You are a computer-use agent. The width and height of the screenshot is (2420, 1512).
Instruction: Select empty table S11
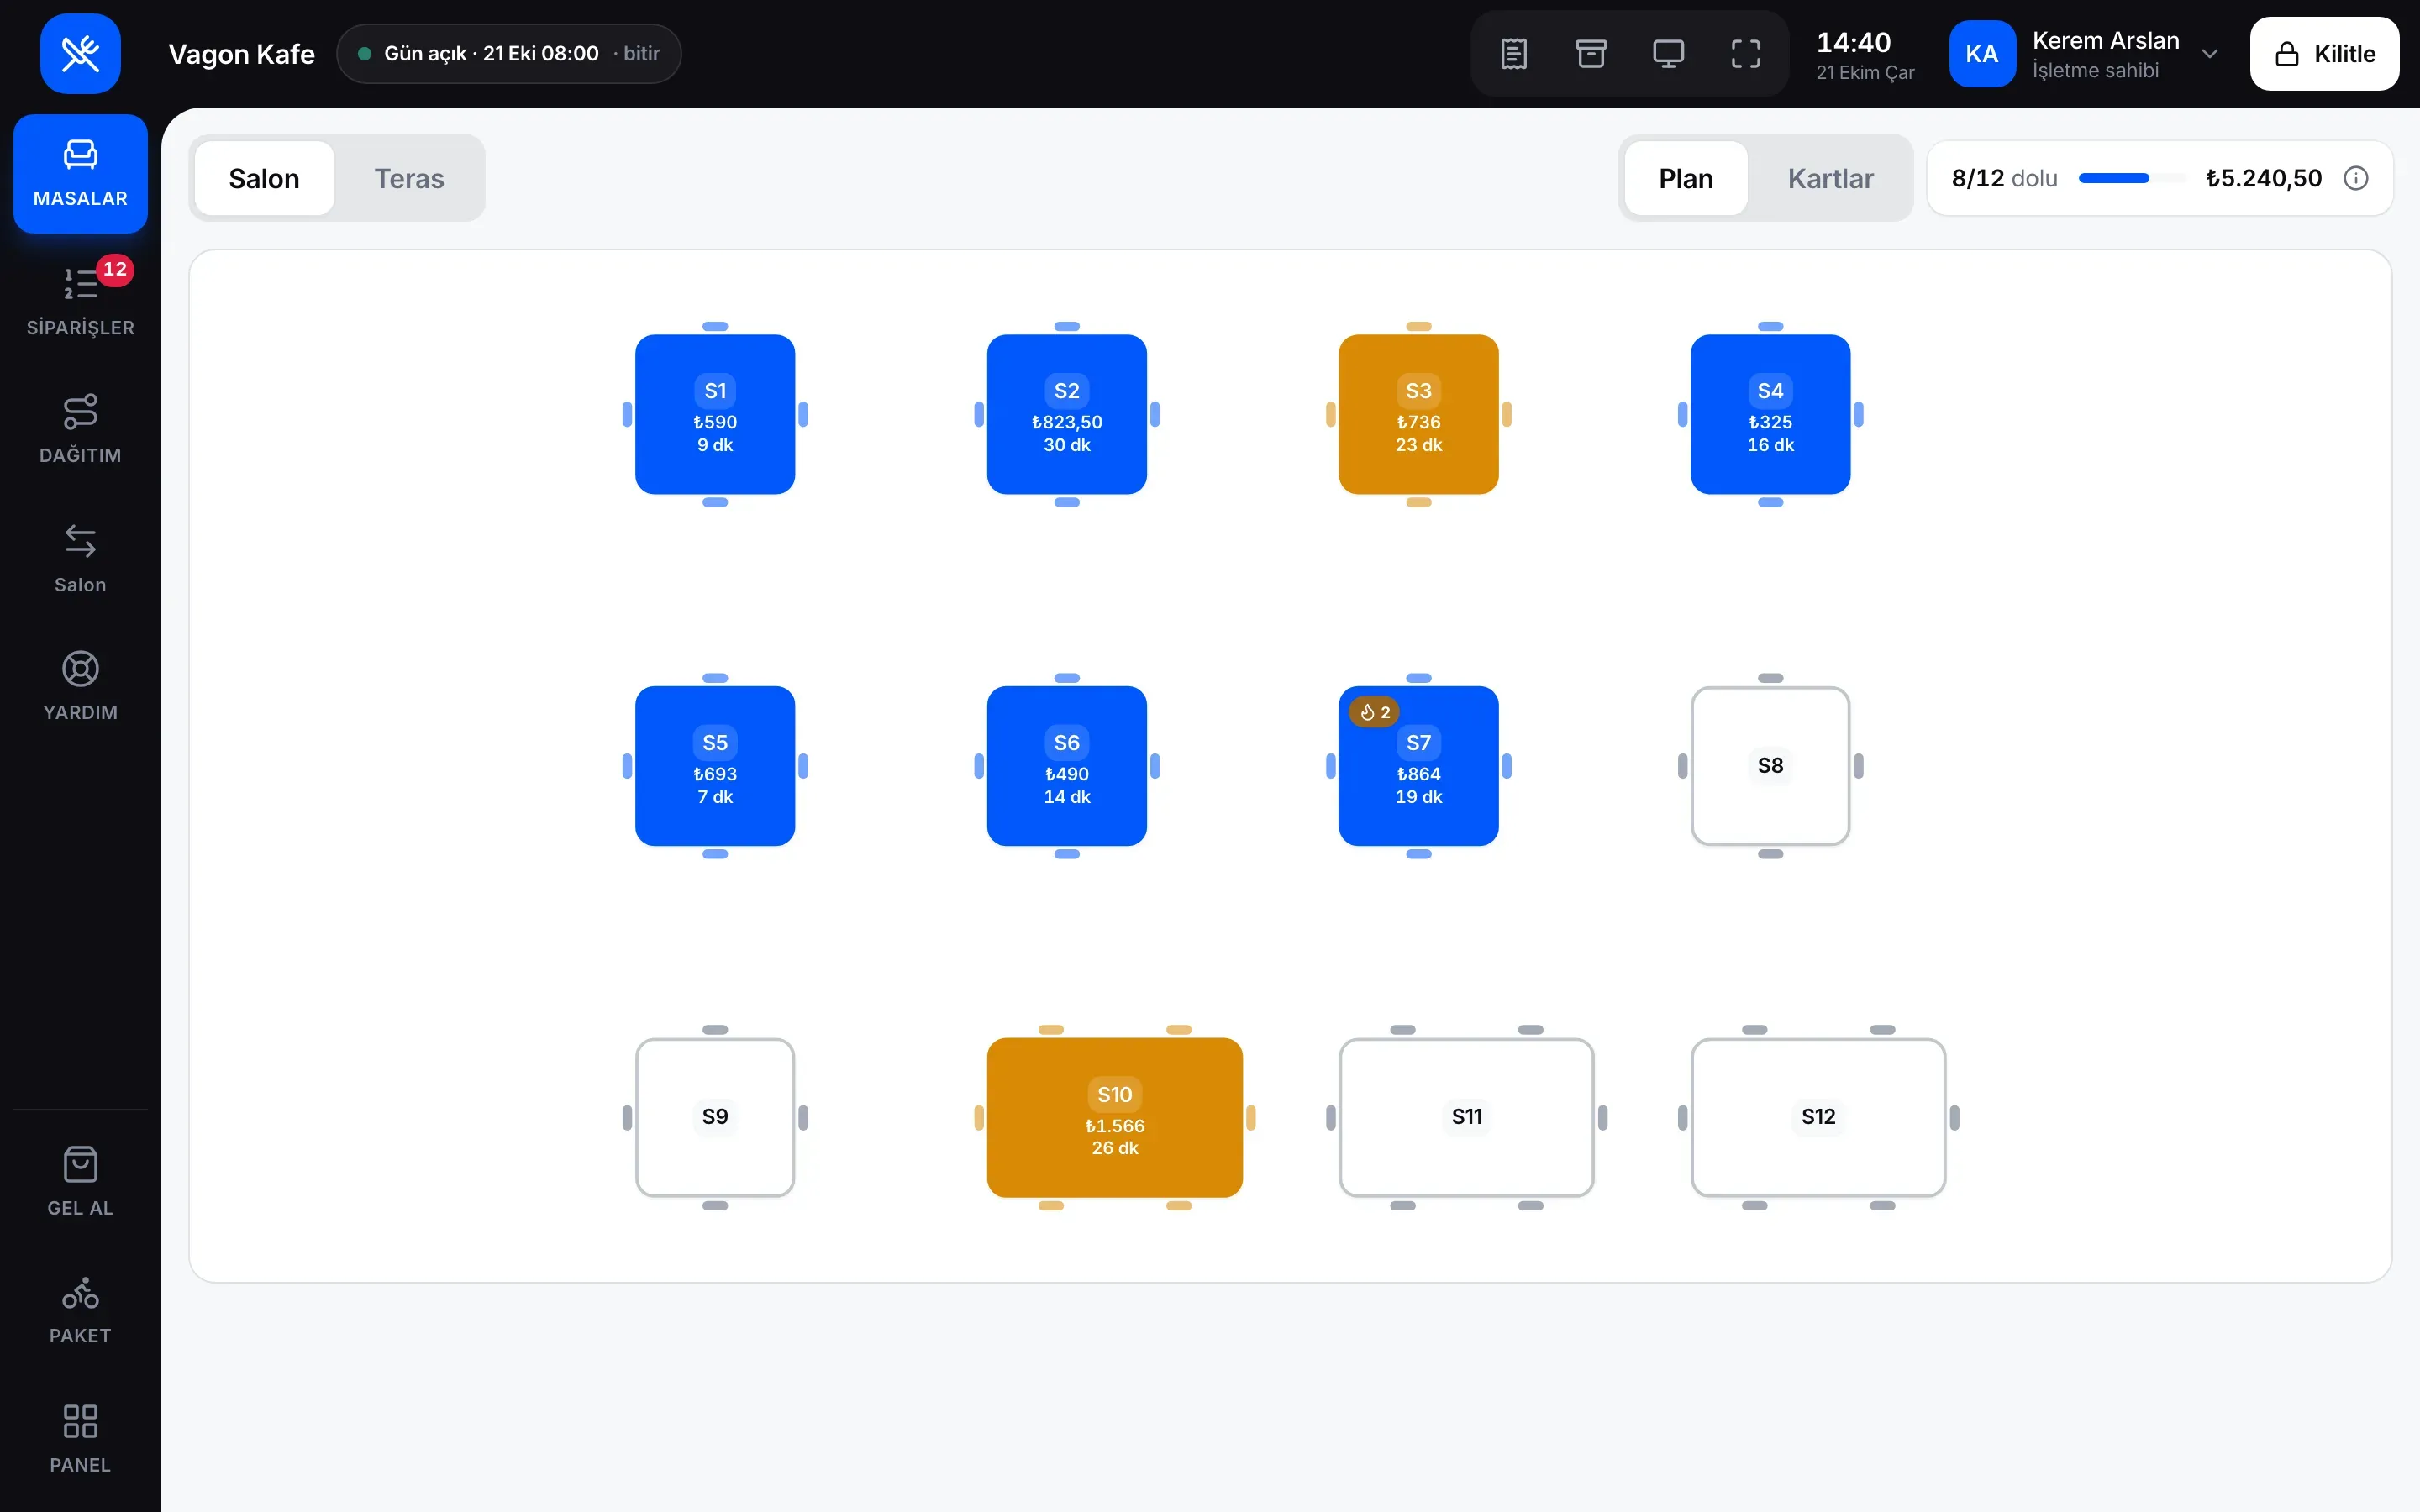1467,1117
